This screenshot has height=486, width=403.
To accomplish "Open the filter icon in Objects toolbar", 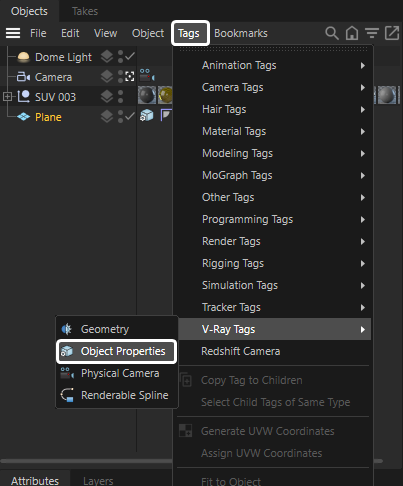I will tap(372, 33).
